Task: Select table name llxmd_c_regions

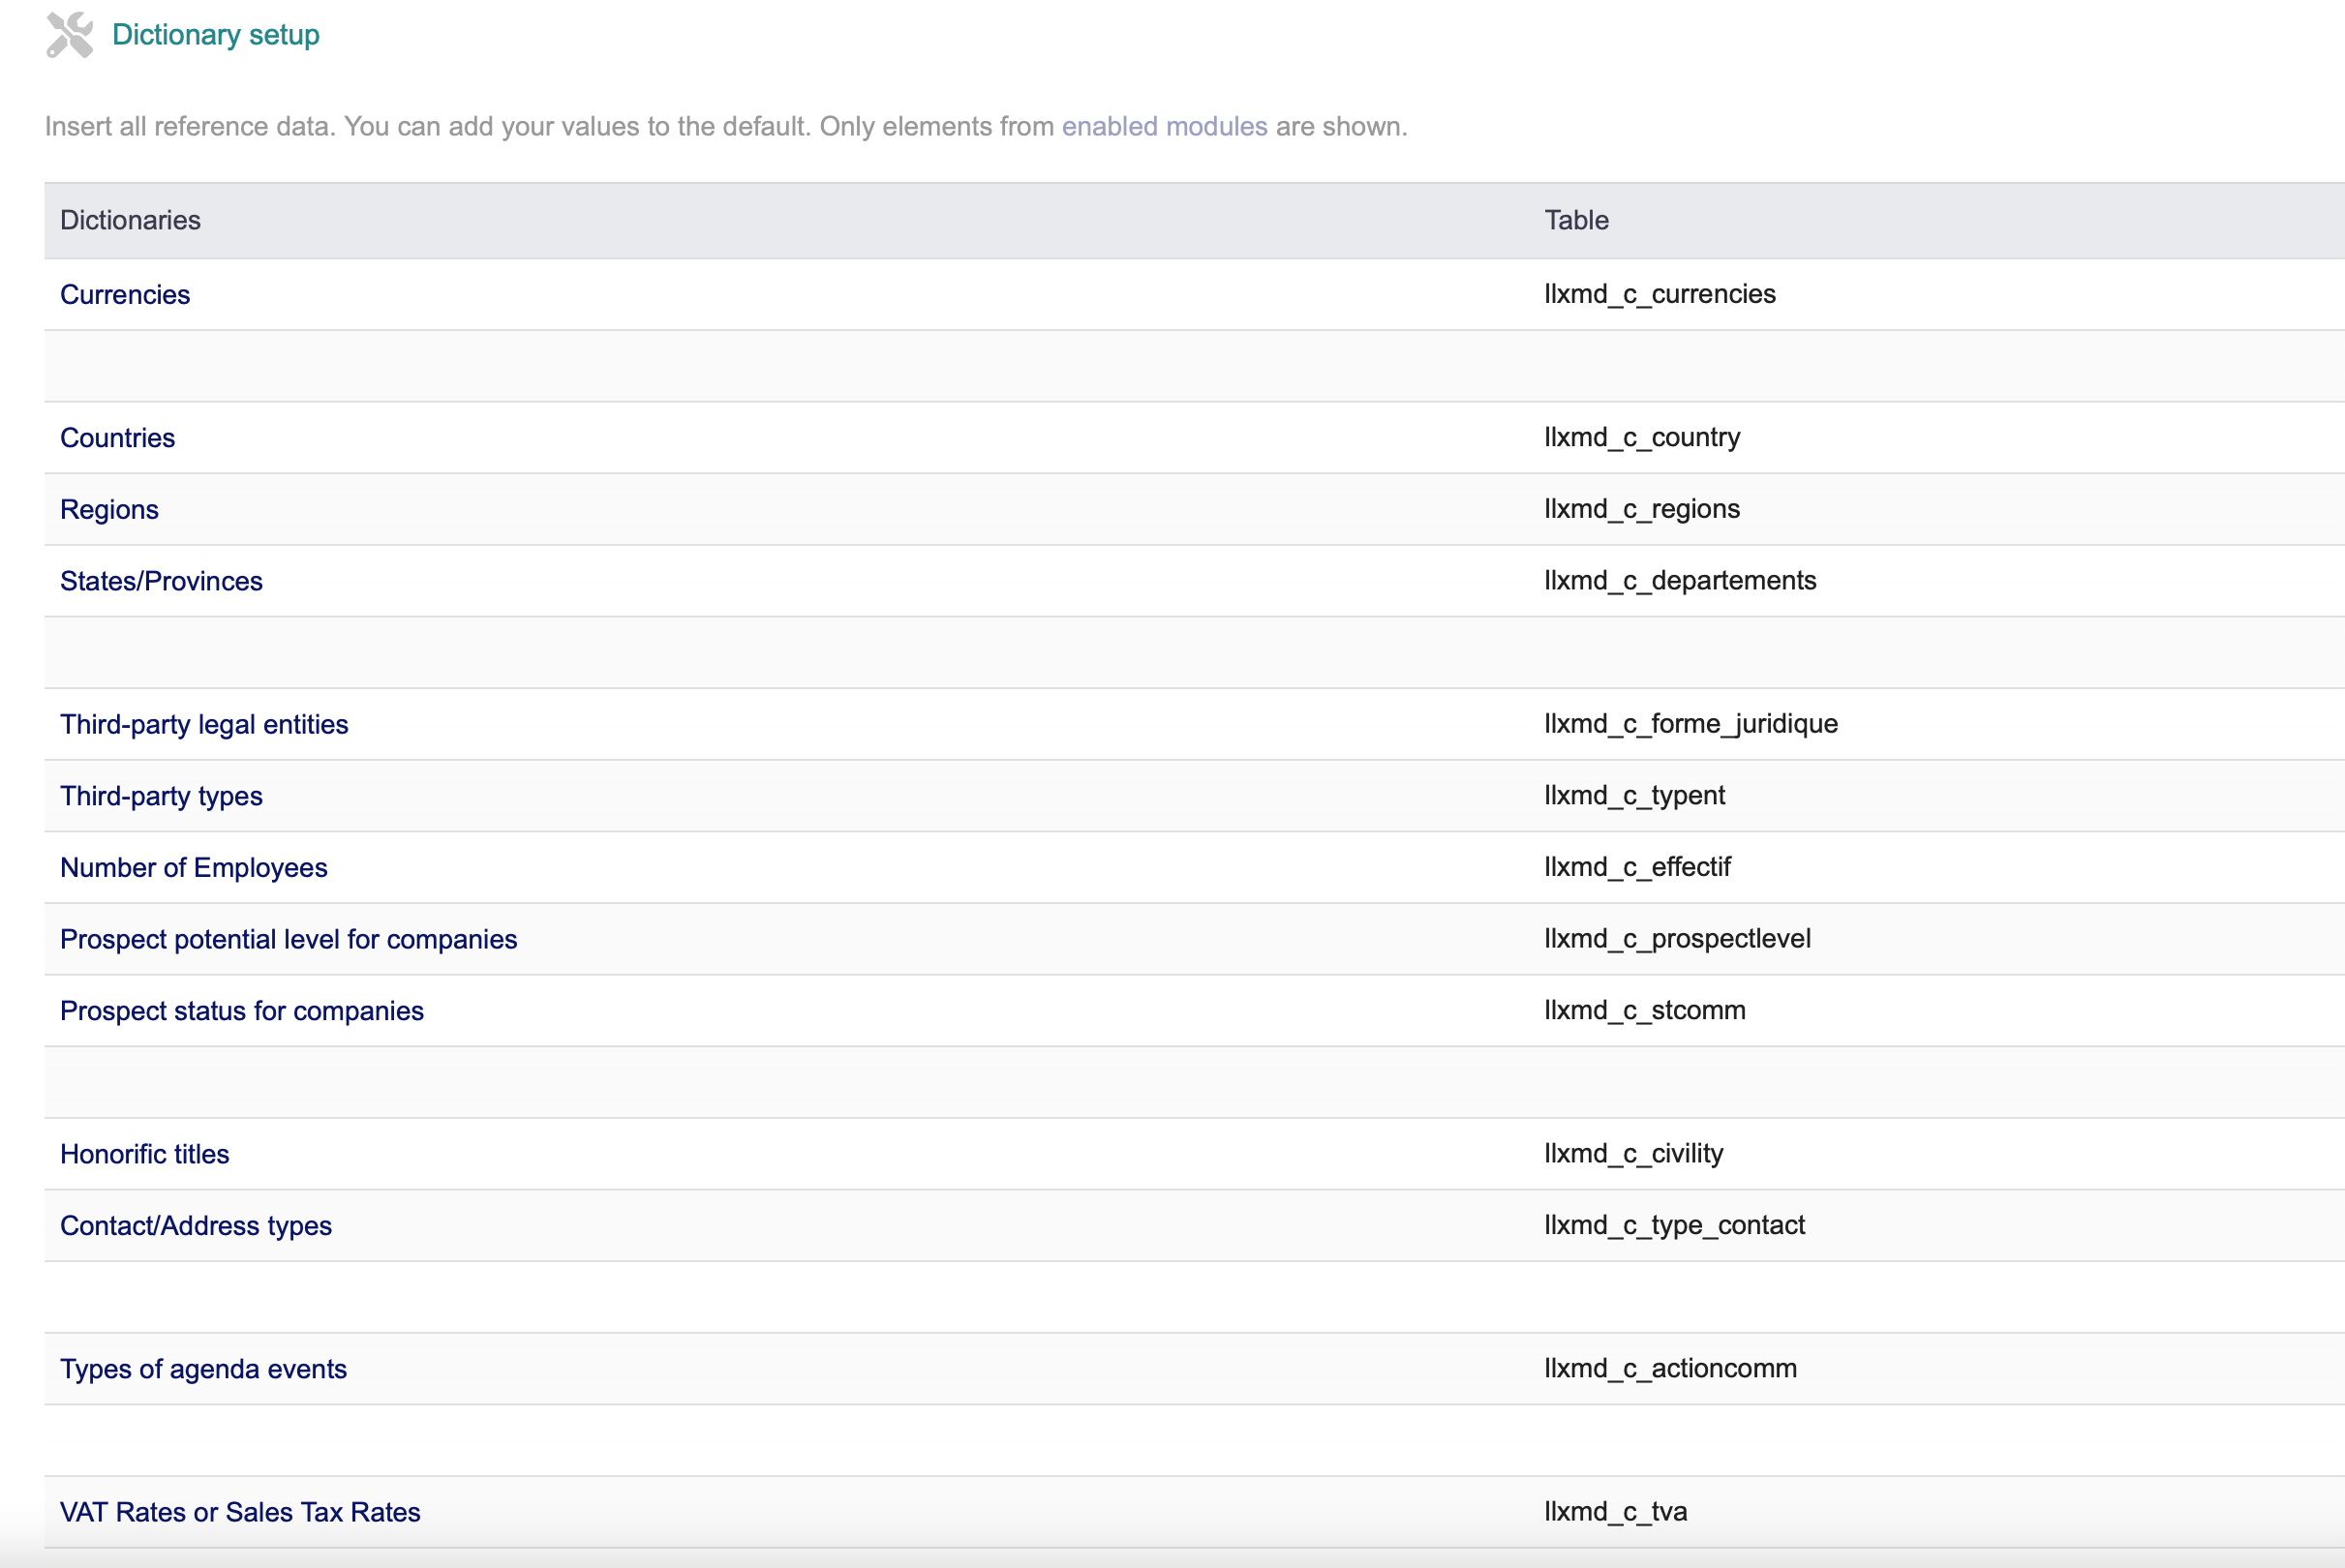Action: point(1642,509)
